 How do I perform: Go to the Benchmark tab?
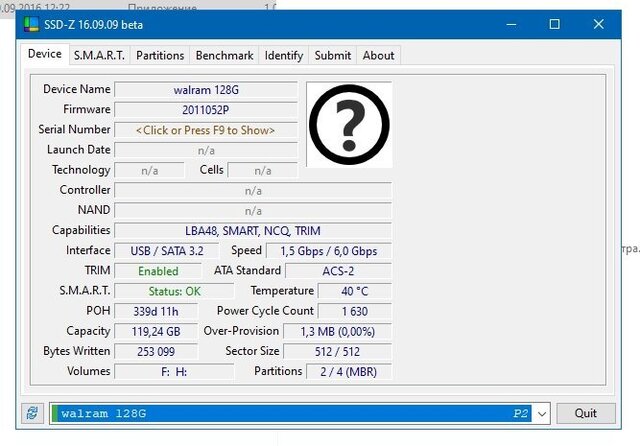[x=224, y=55]
